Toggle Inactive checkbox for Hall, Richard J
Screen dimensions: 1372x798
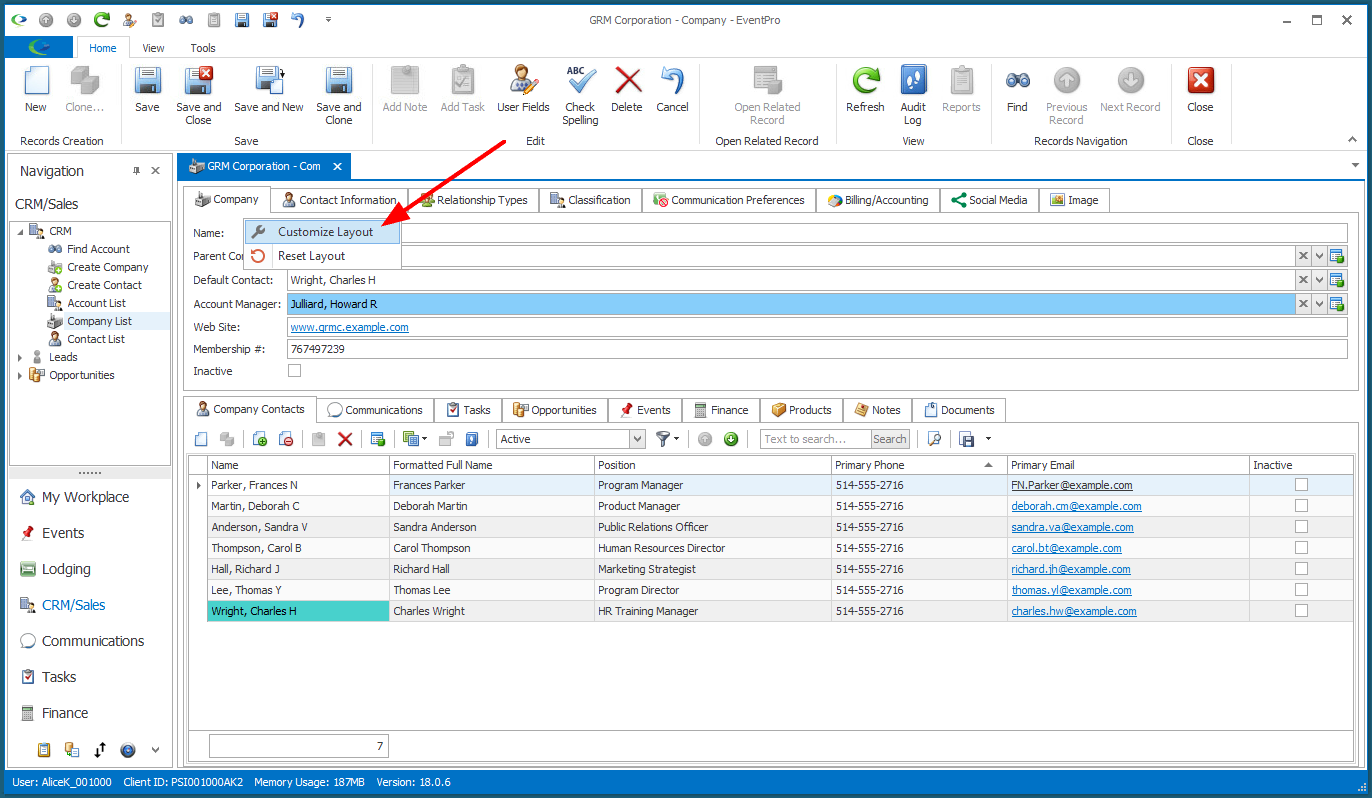tap(1301, 569)
